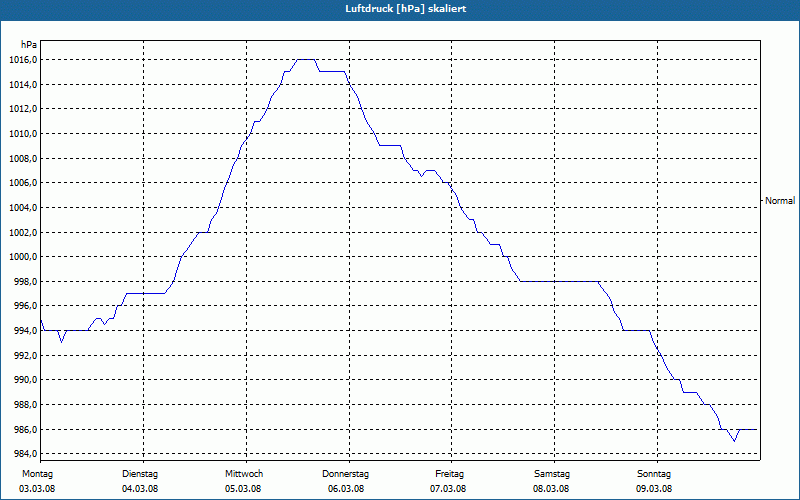
Task: Click the 1010,0 axis value
Action: [23, 134]
